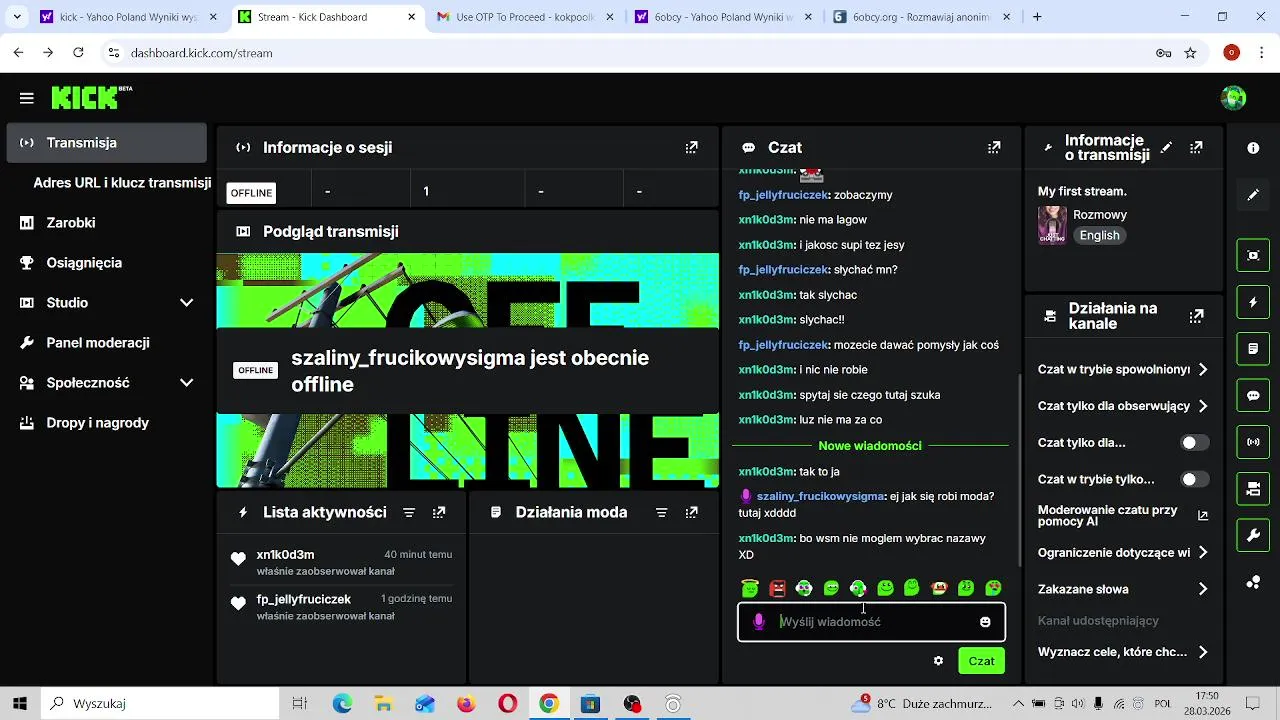Show hidden system tray icons
1280x720 pixels.
1018,704
